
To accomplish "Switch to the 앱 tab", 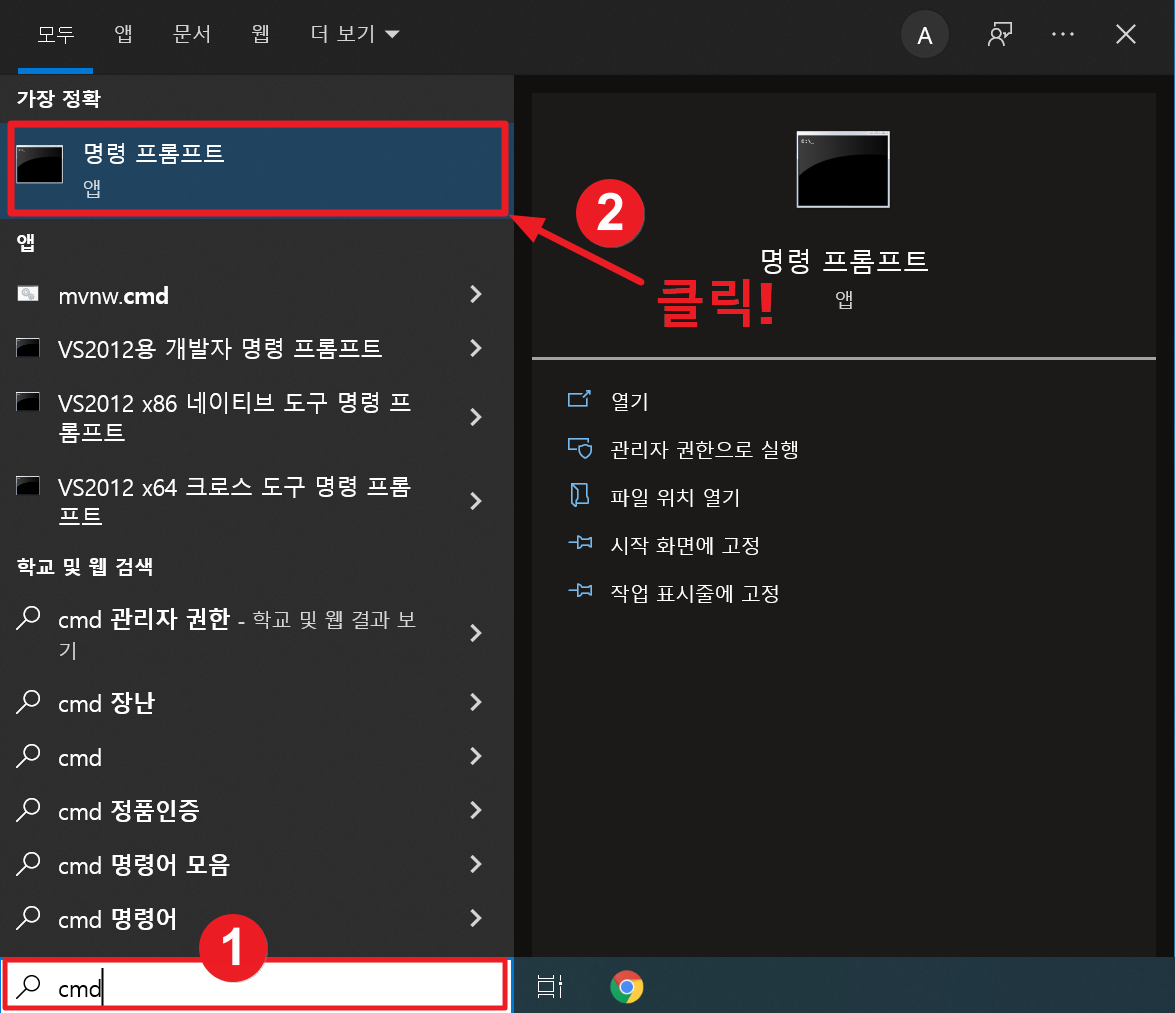I will coord(123,33).
